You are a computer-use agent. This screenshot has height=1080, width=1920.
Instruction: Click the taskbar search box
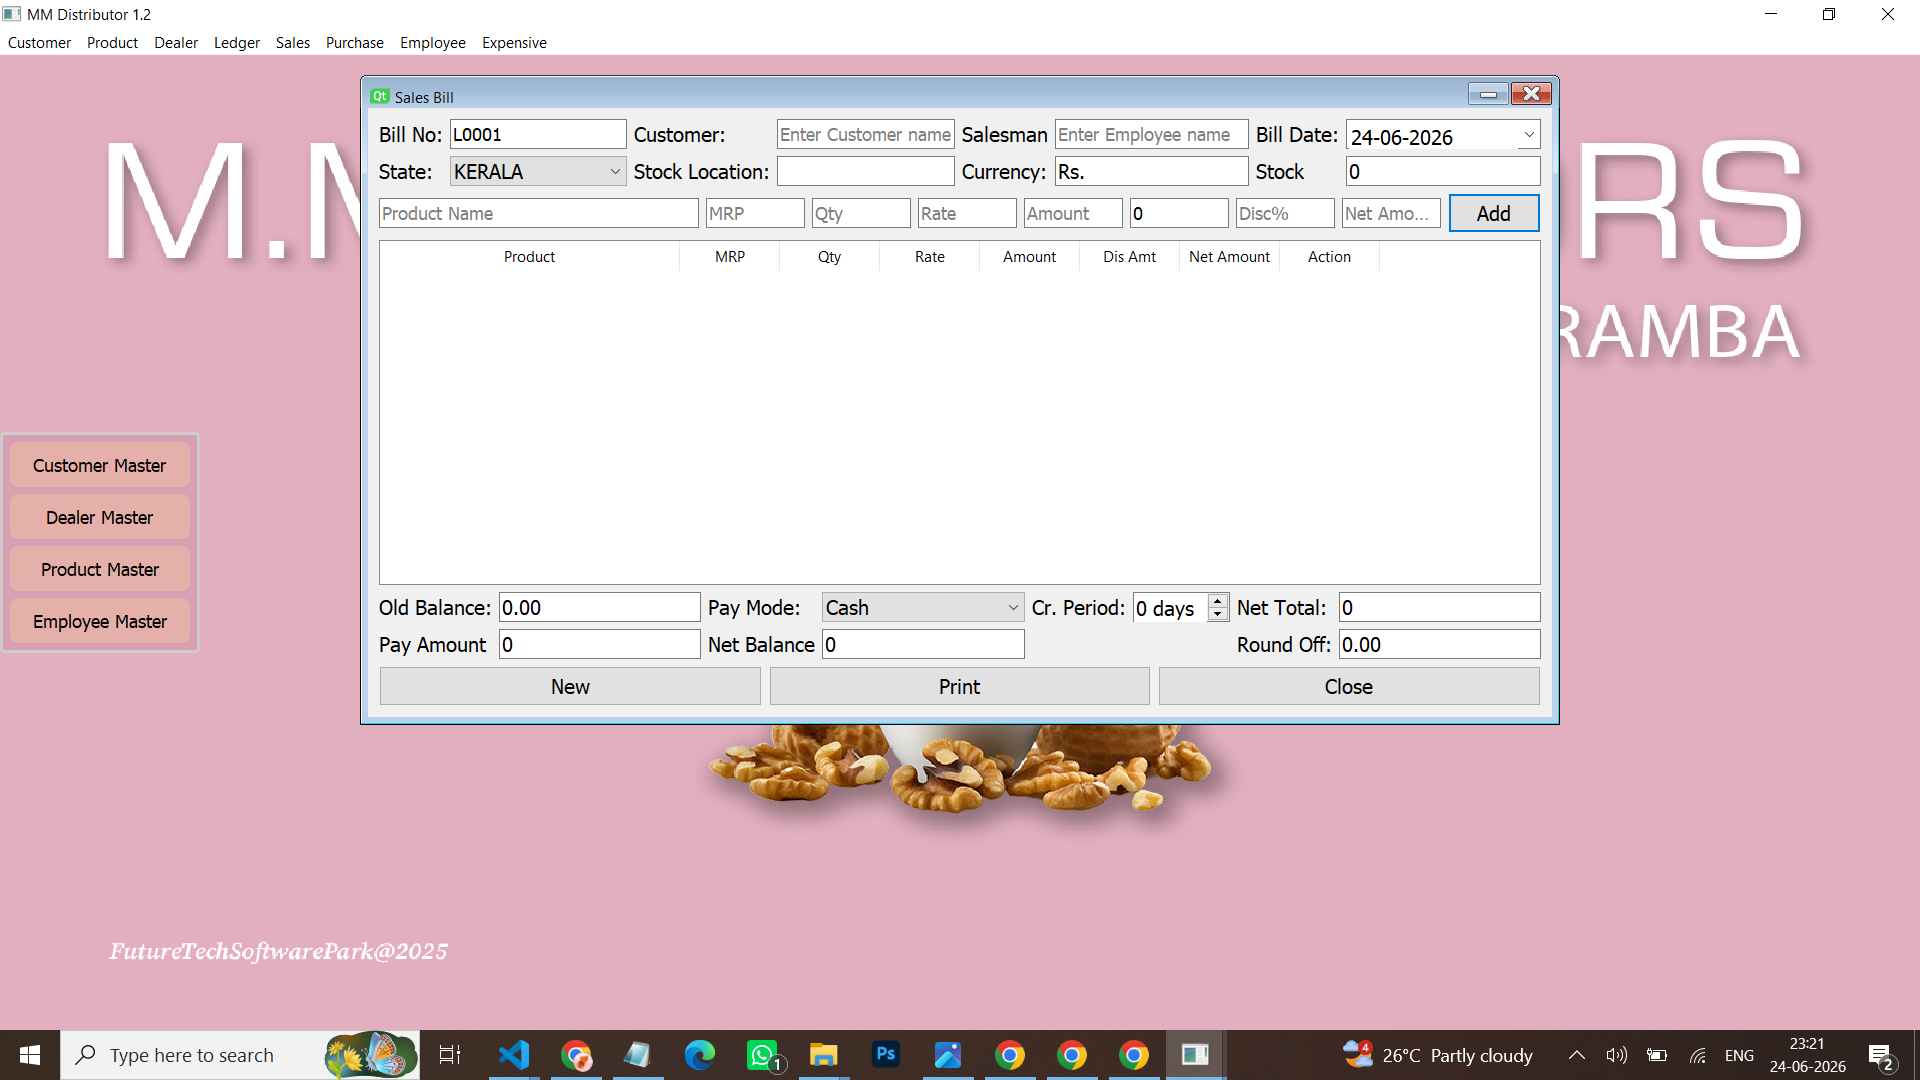coord(240,1055)
